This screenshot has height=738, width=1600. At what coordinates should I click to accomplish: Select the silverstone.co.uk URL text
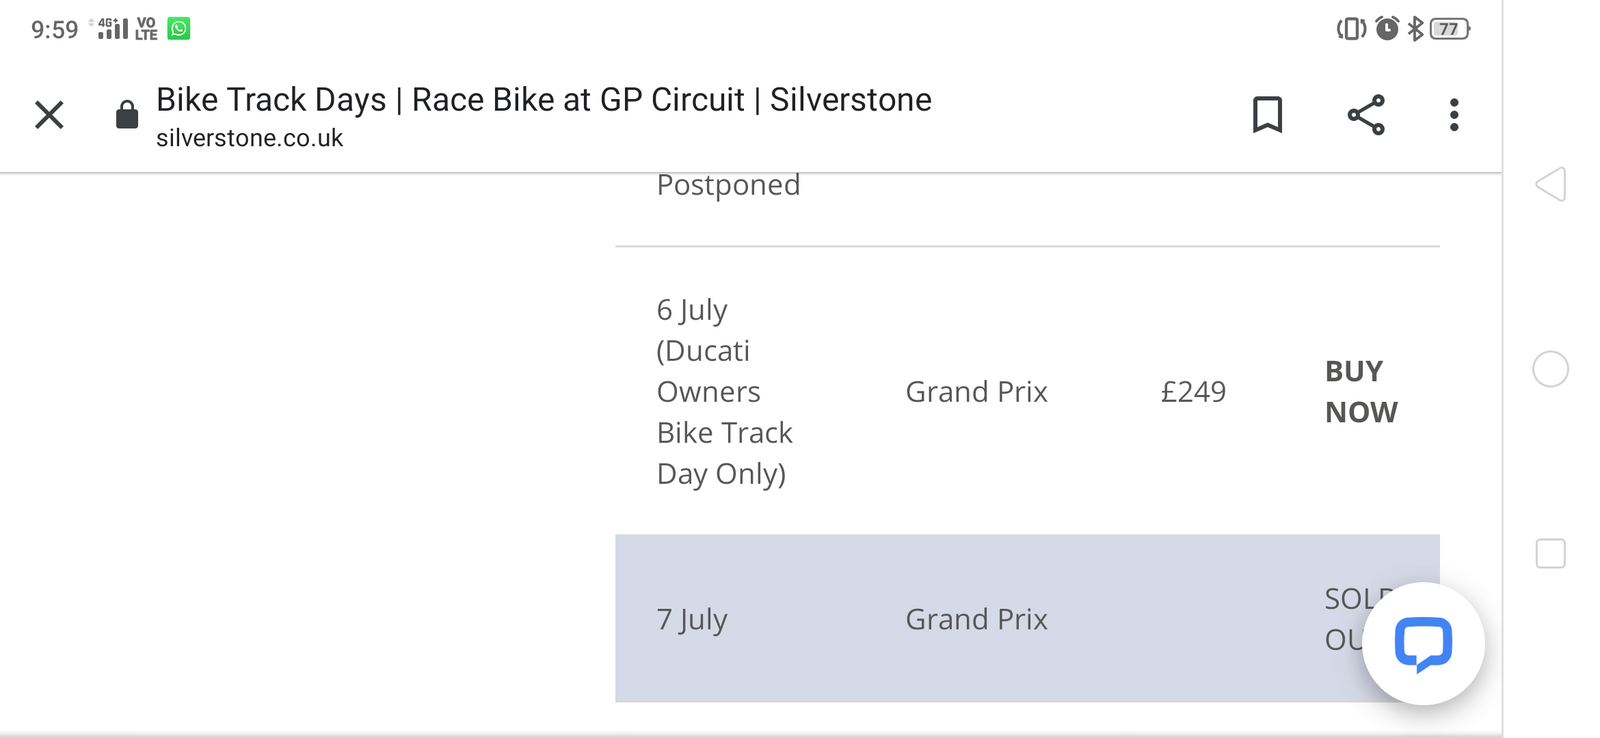249,138
